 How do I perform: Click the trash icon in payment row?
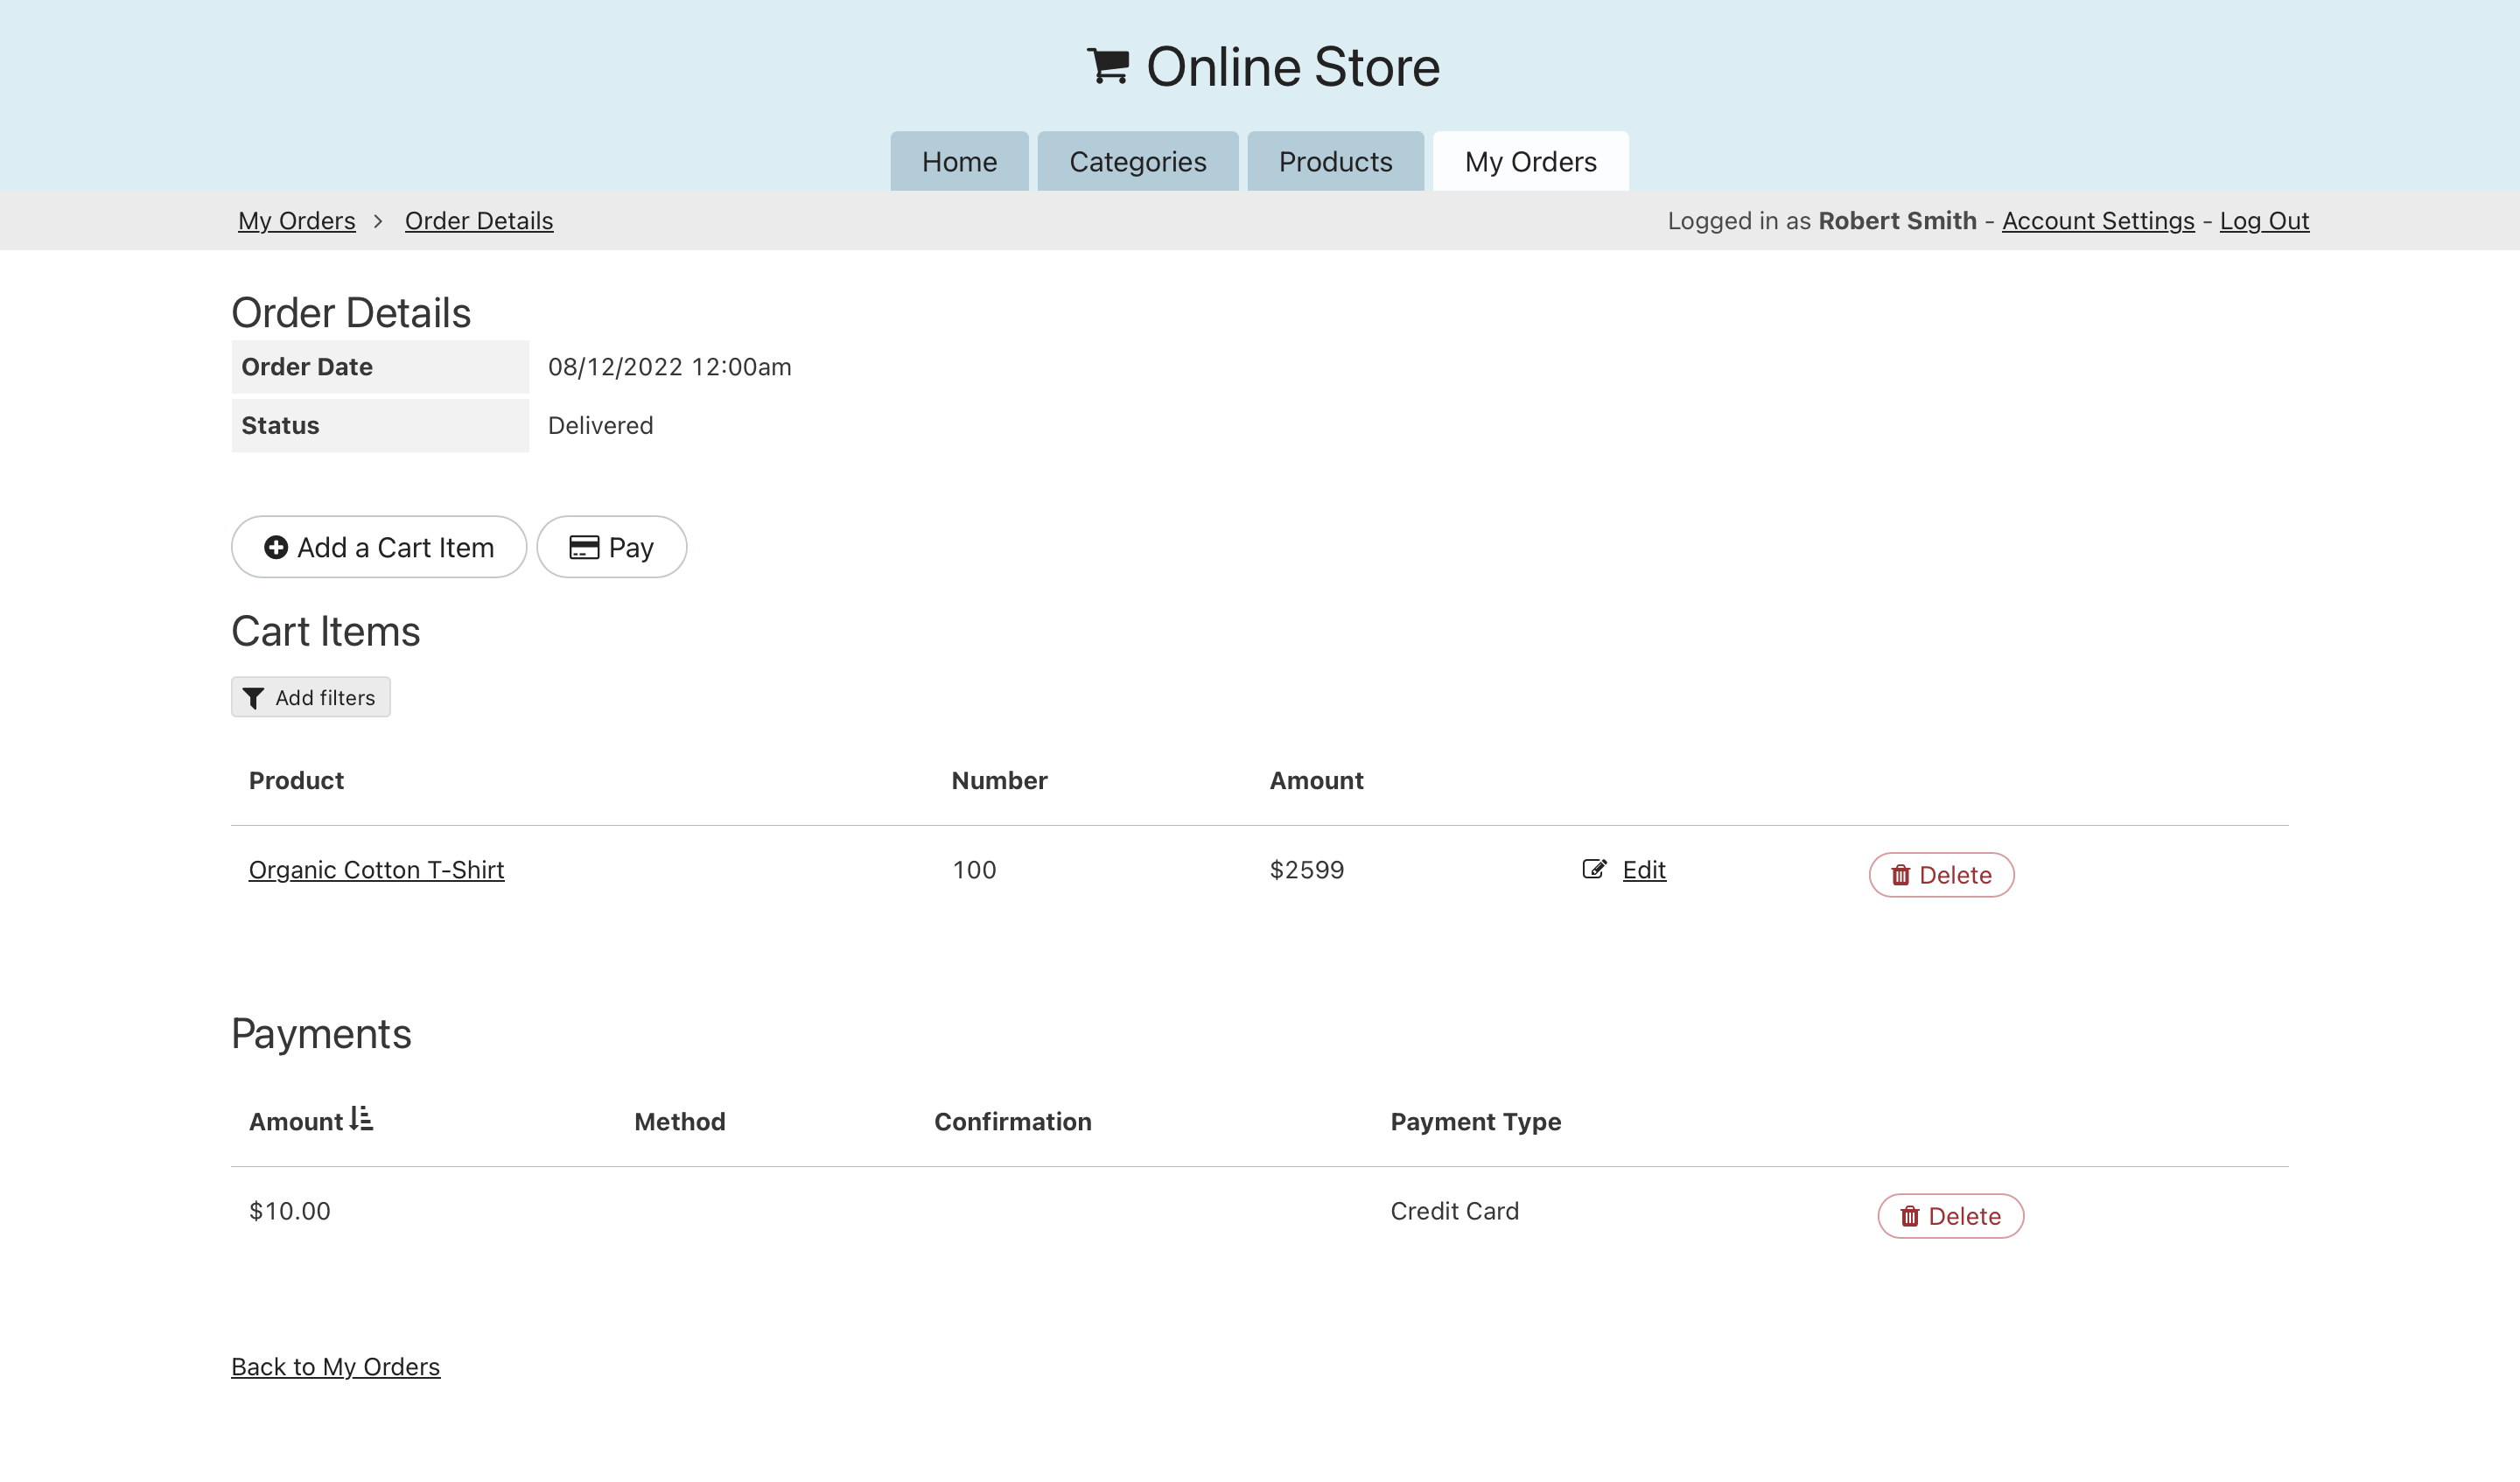(x=1909, y=1216)
